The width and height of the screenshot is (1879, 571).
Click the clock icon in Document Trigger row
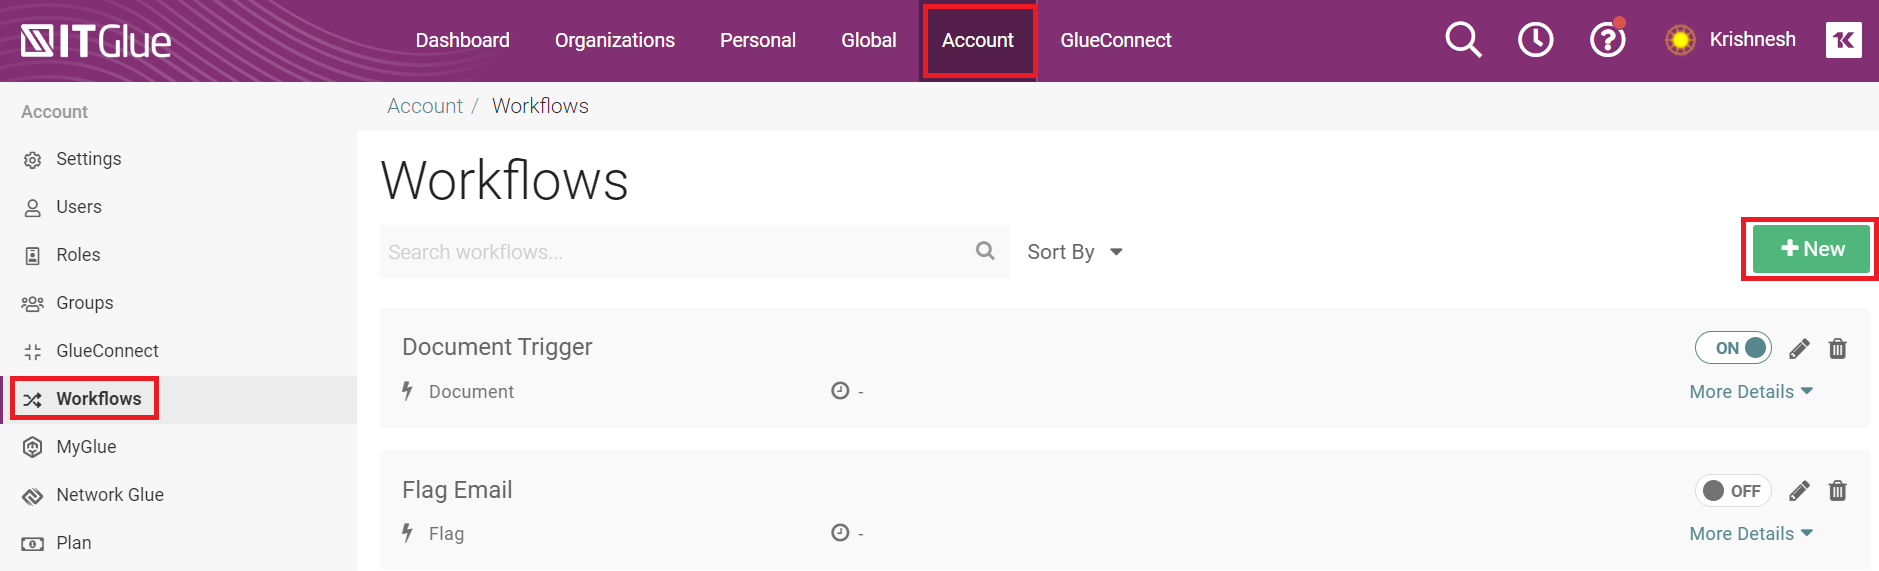[x=840, y=391]
